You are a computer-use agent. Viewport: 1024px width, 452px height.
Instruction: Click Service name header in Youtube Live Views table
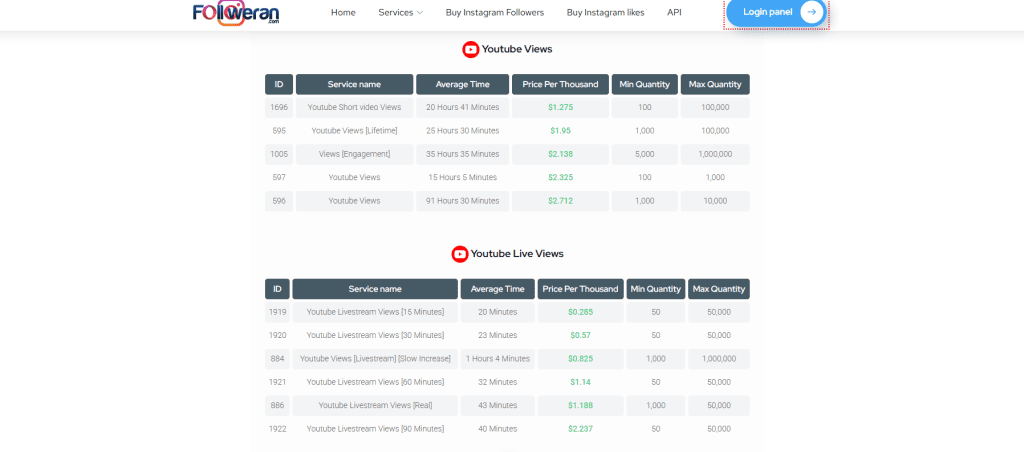pos(375,289)
